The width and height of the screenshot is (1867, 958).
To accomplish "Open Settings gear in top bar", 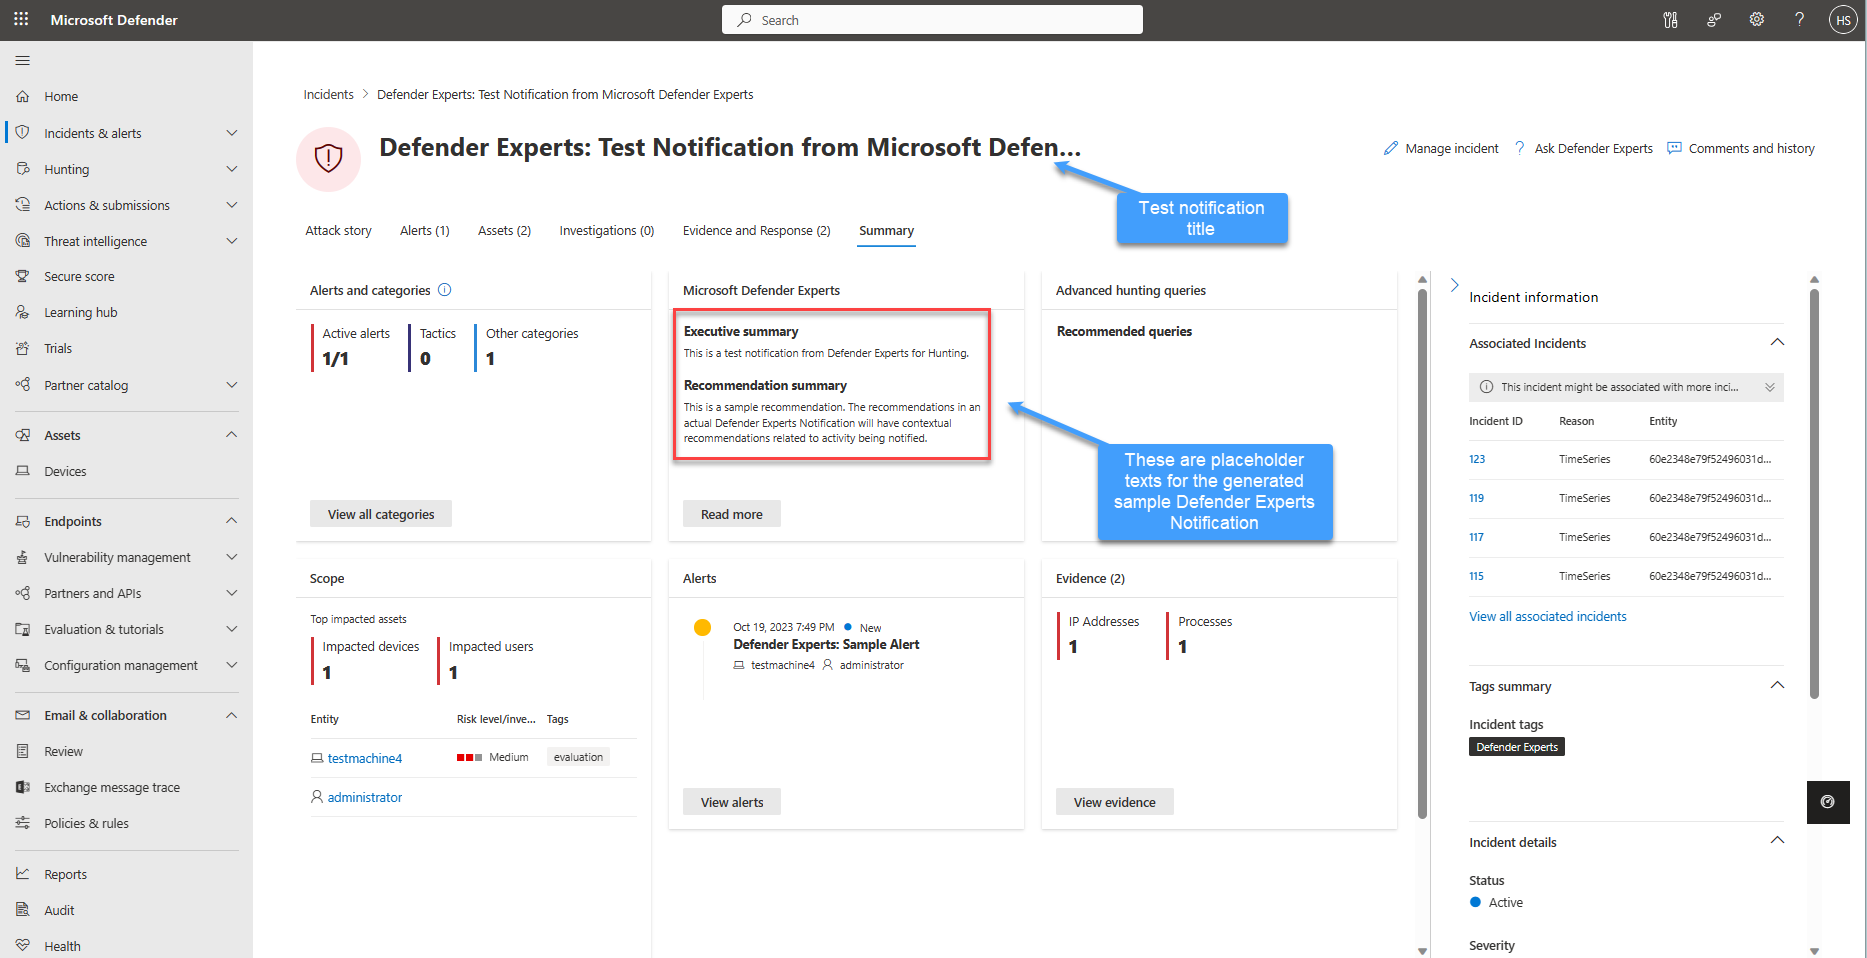I will tap(1756, 20).
